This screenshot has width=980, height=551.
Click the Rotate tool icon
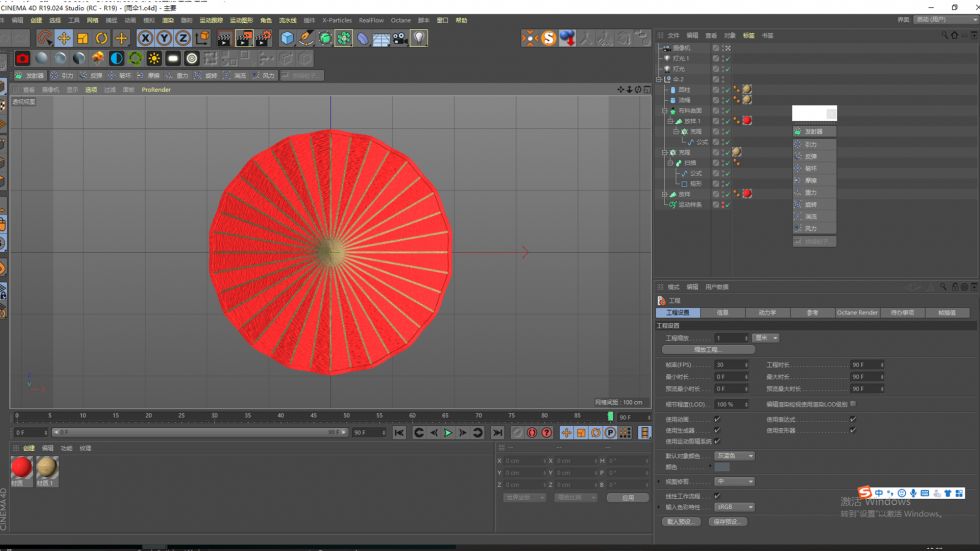102,38
